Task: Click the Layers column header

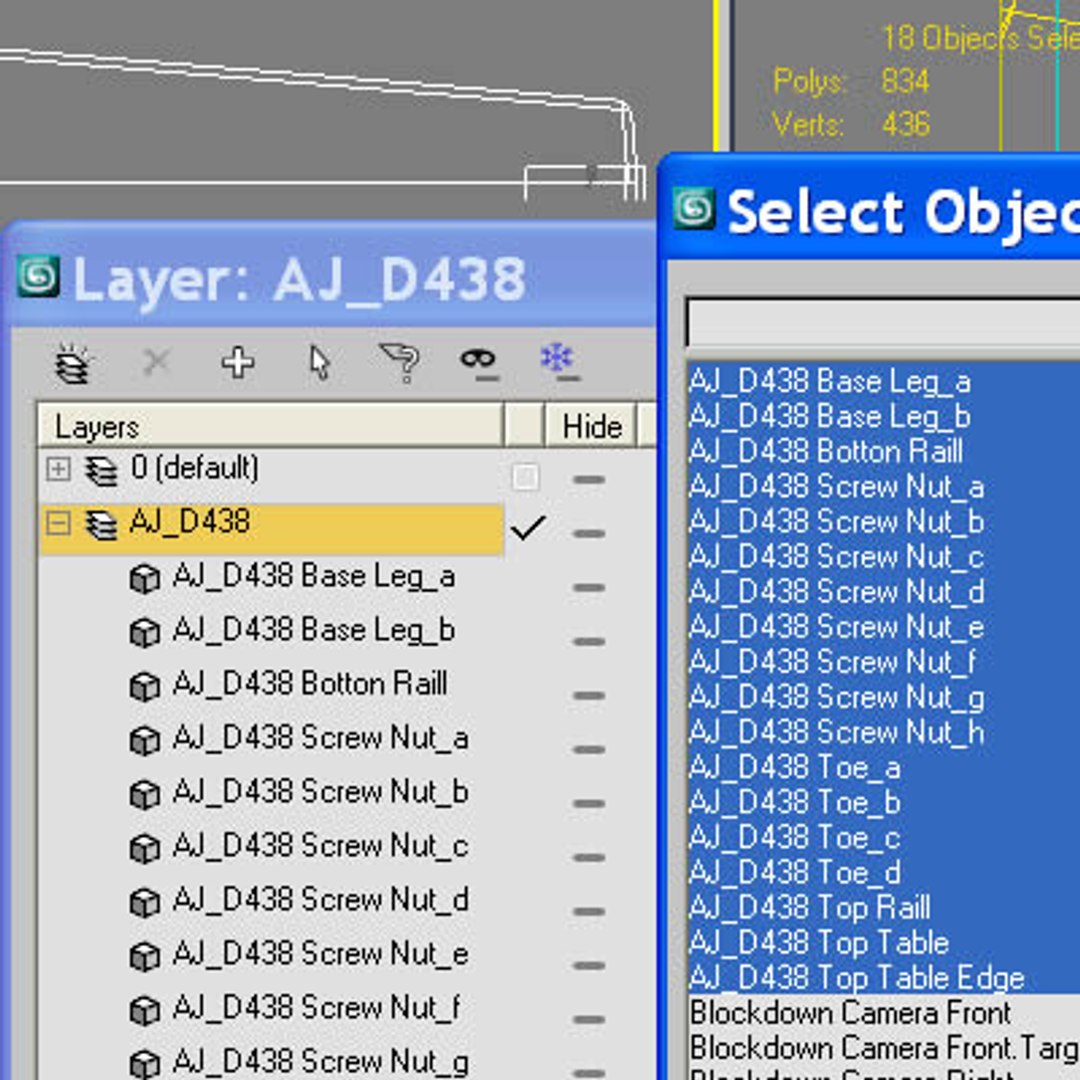Action: pos(270,426)
